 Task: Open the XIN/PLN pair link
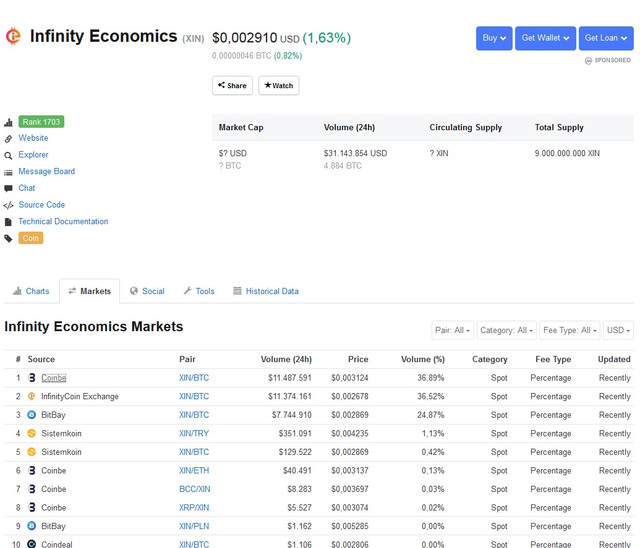click(x=194, y=526)
